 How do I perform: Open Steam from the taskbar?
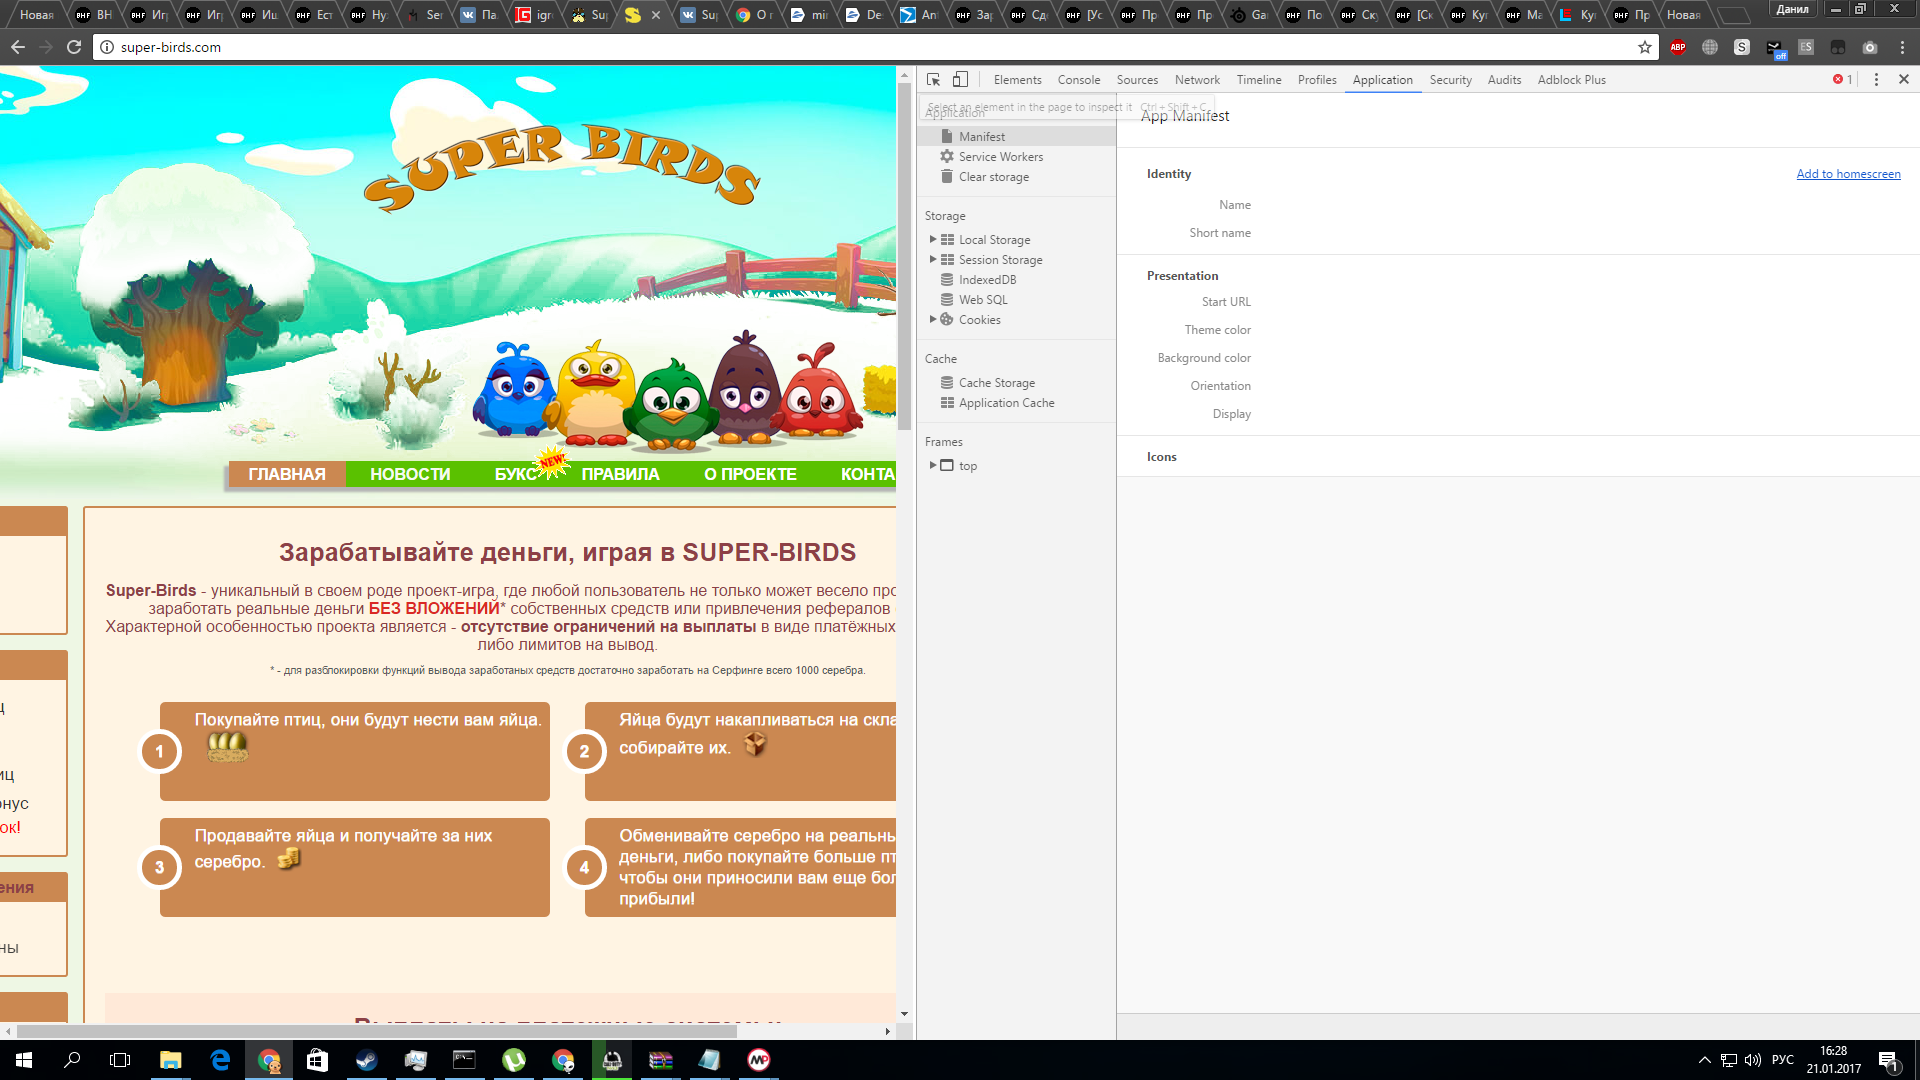coord(366,1060)
